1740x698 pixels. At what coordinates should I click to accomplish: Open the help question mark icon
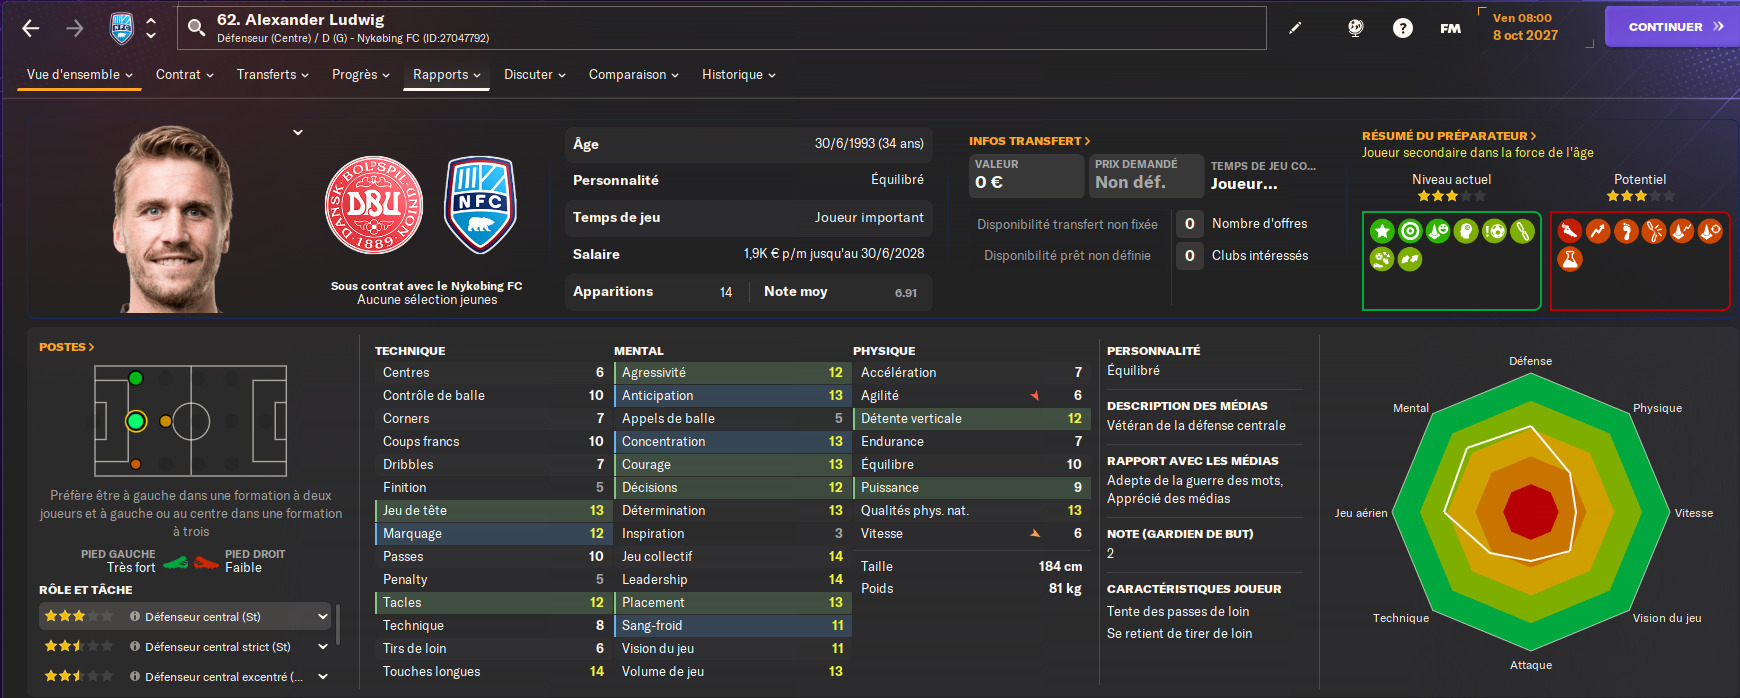pyautogui.click(x=1403, y=28)
